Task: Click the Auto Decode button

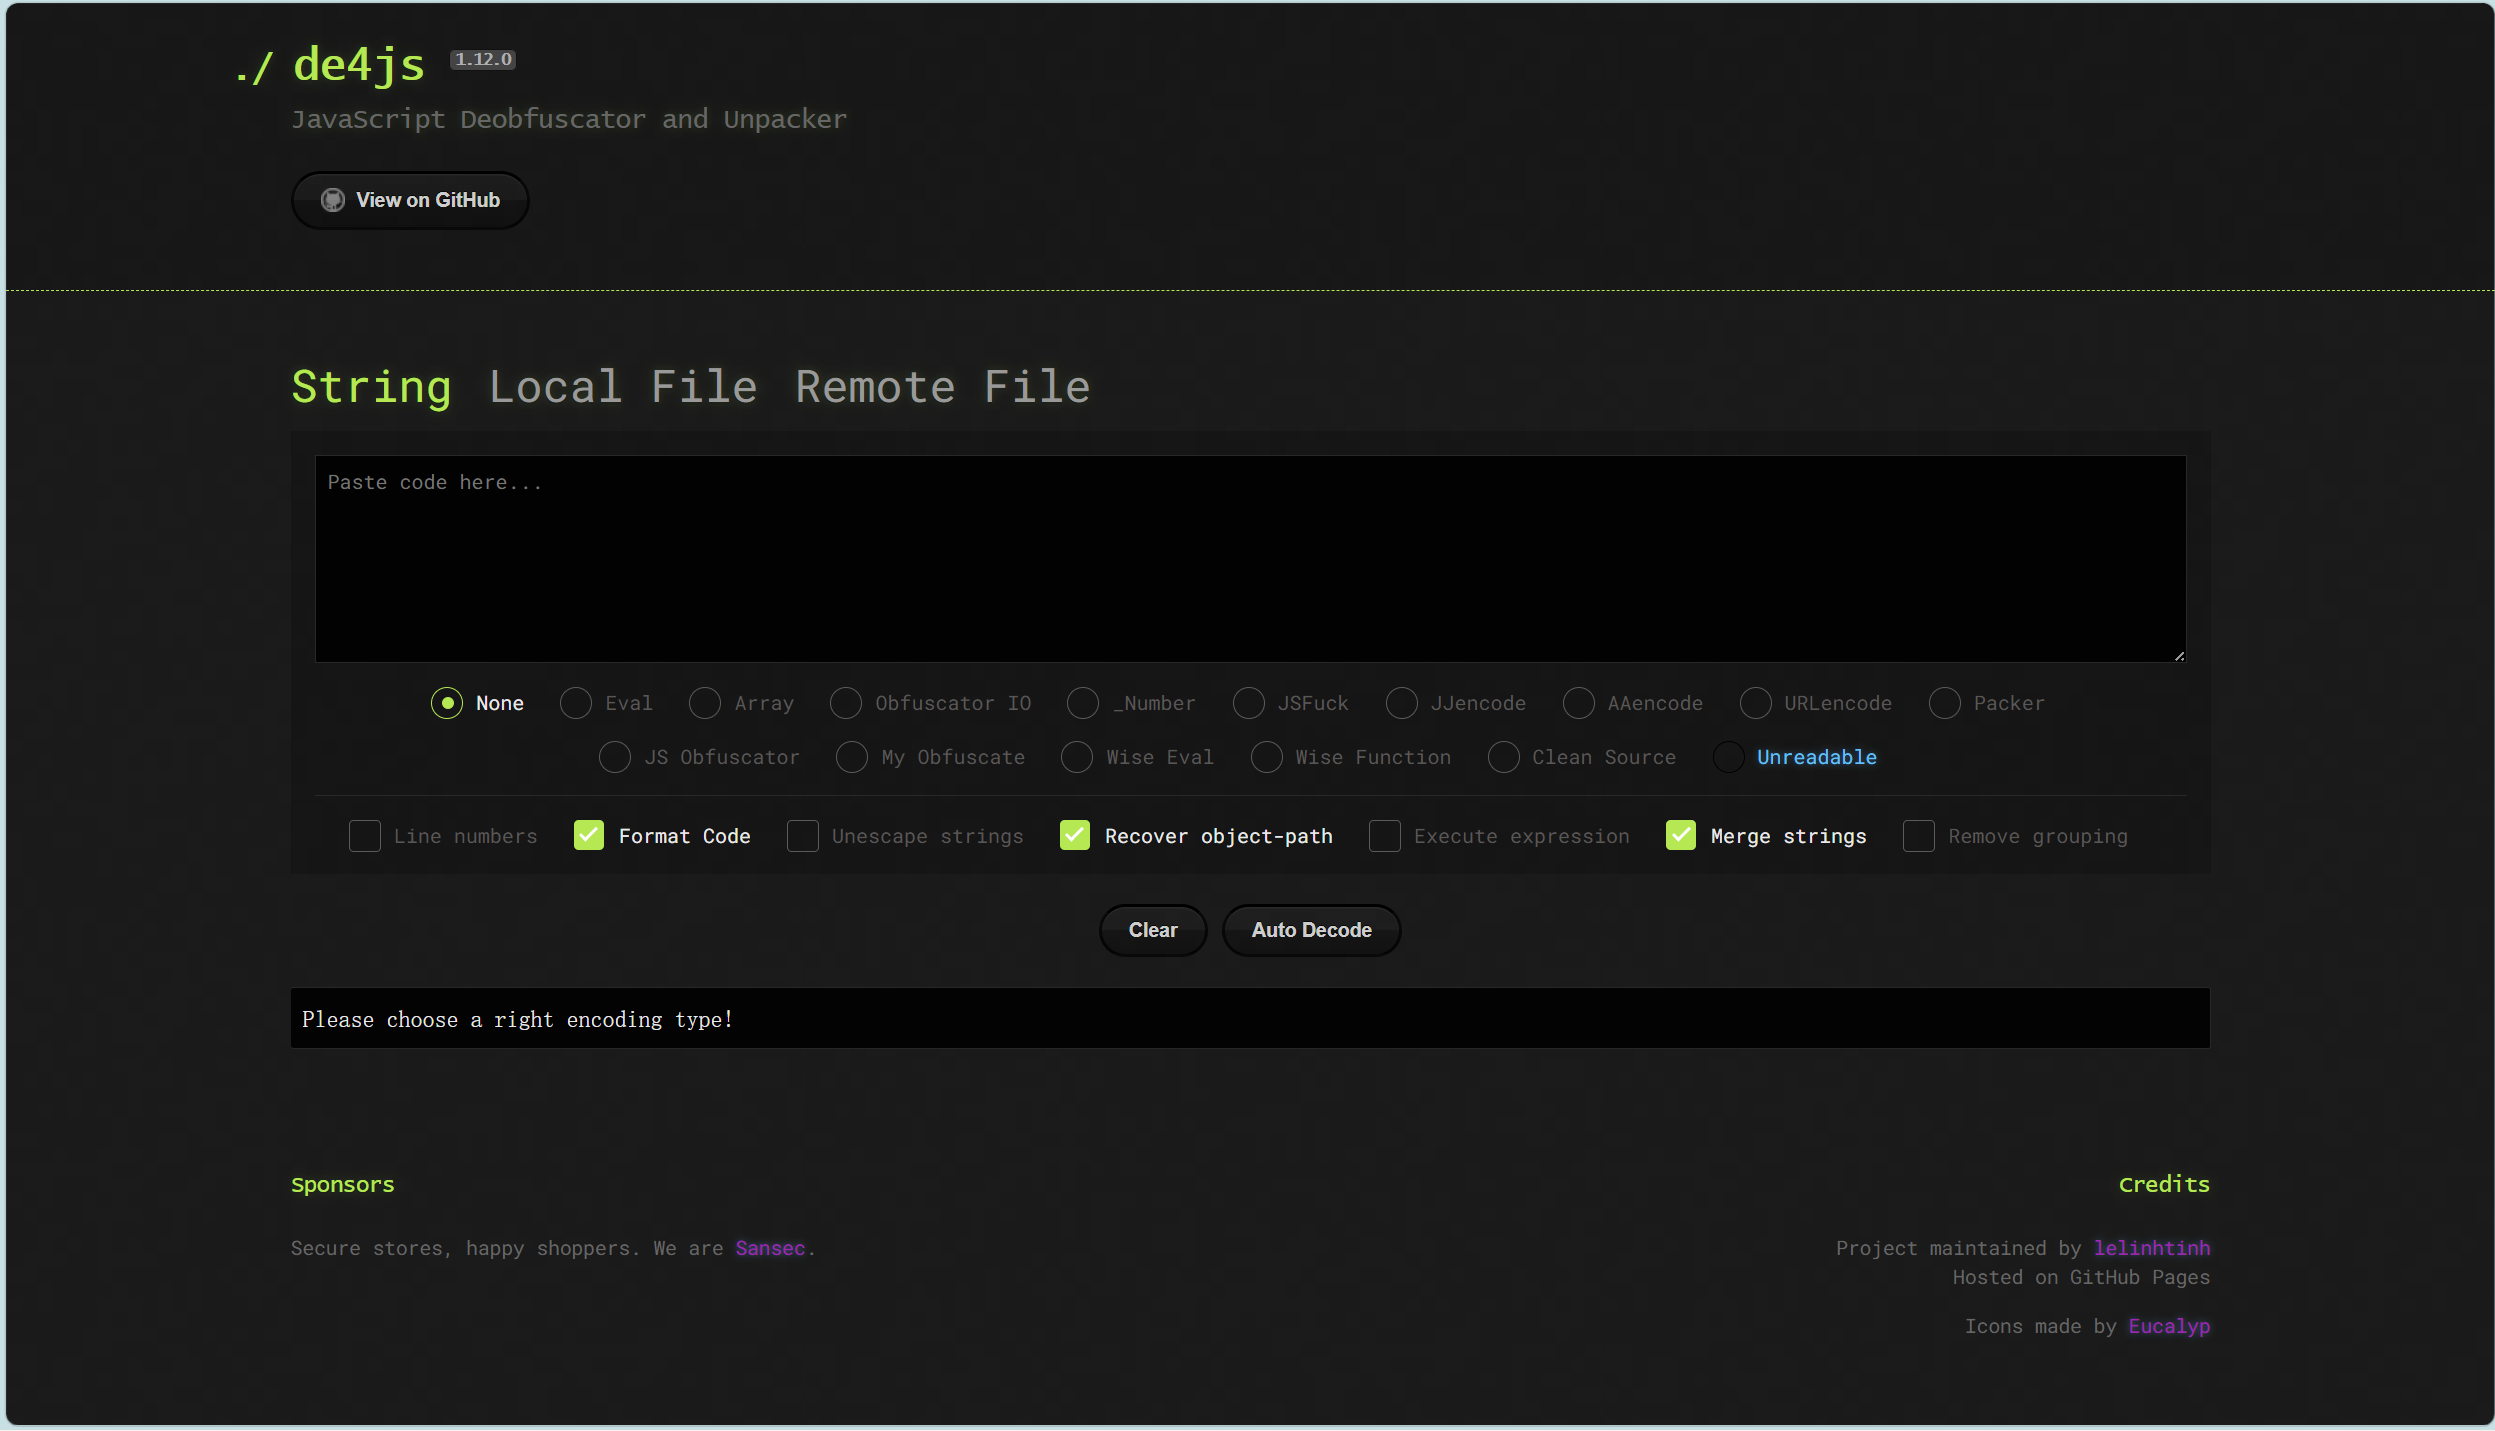Action: 1311,930
